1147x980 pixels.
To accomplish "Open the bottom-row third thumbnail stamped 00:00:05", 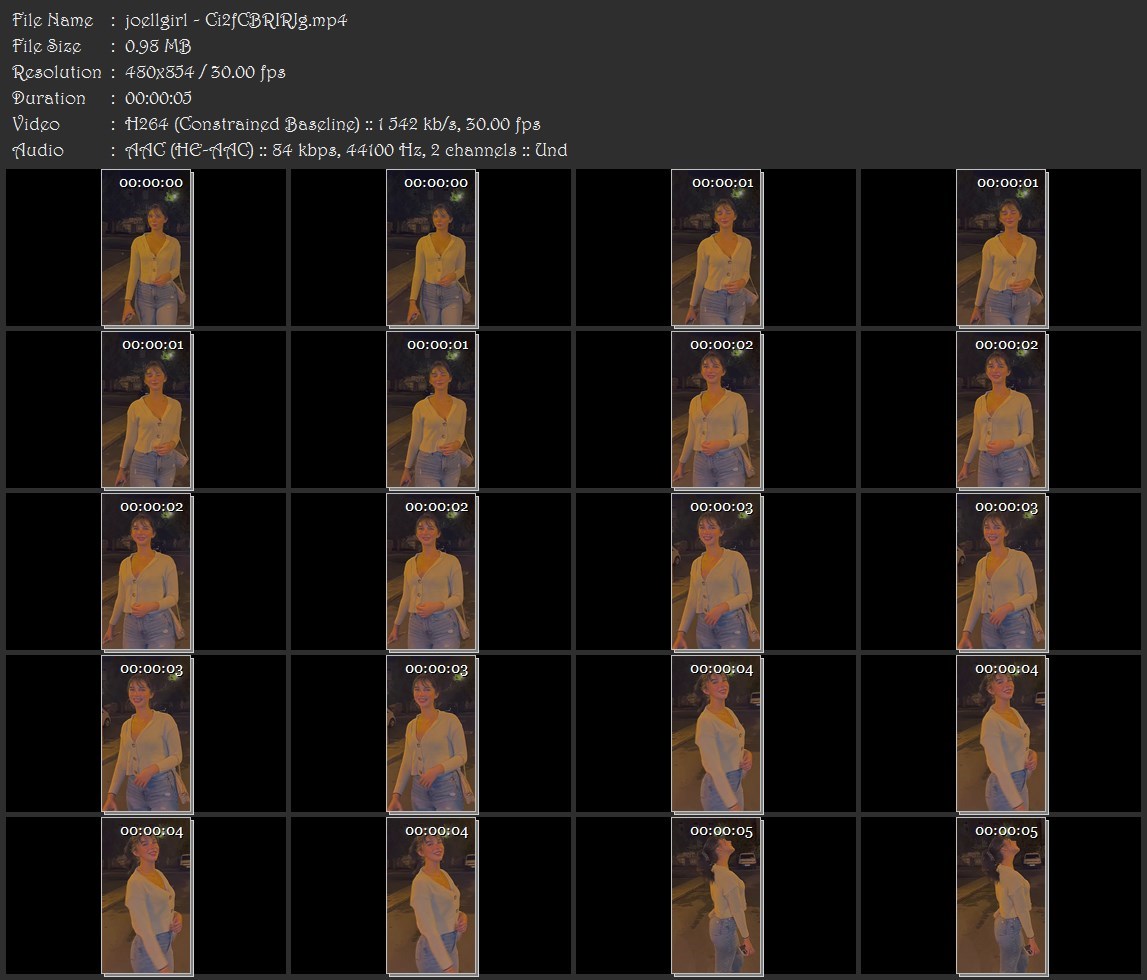I will [717, 897].
